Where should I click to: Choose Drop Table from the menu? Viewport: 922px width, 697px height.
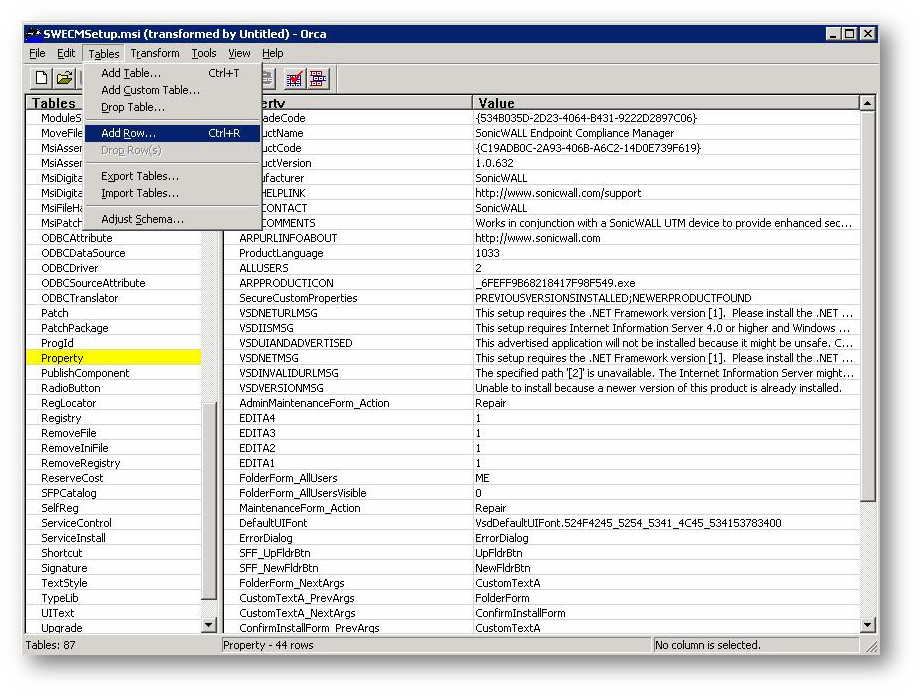[x=132, y=107]
